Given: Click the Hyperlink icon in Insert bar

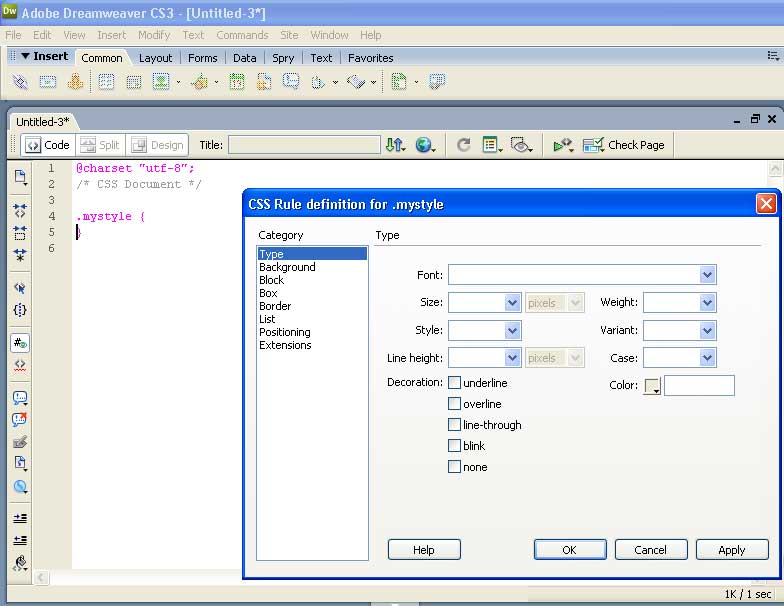Looking at the screenshot, I should [20, 82].
